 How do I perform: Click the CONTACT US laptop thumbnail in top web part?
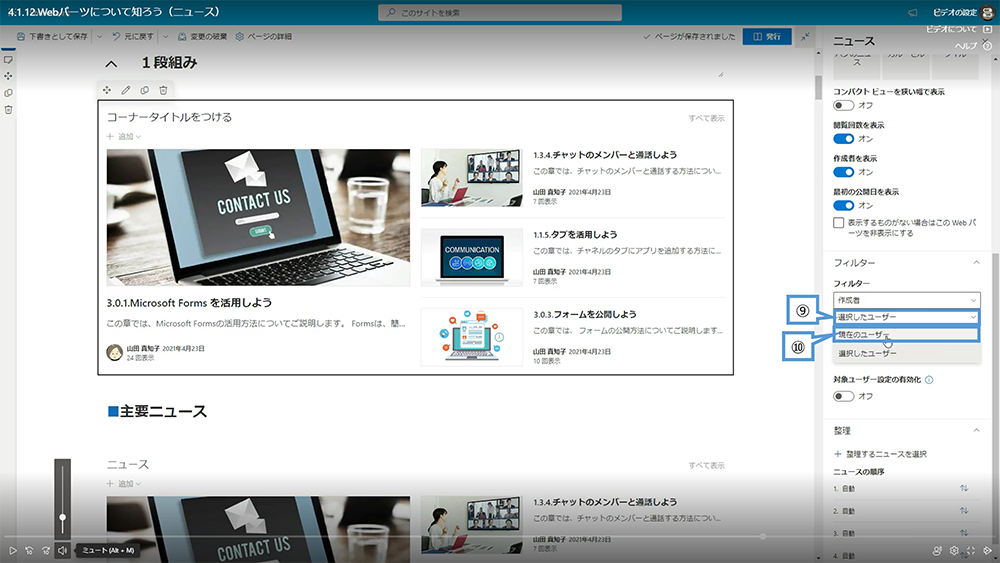(258, 217)
